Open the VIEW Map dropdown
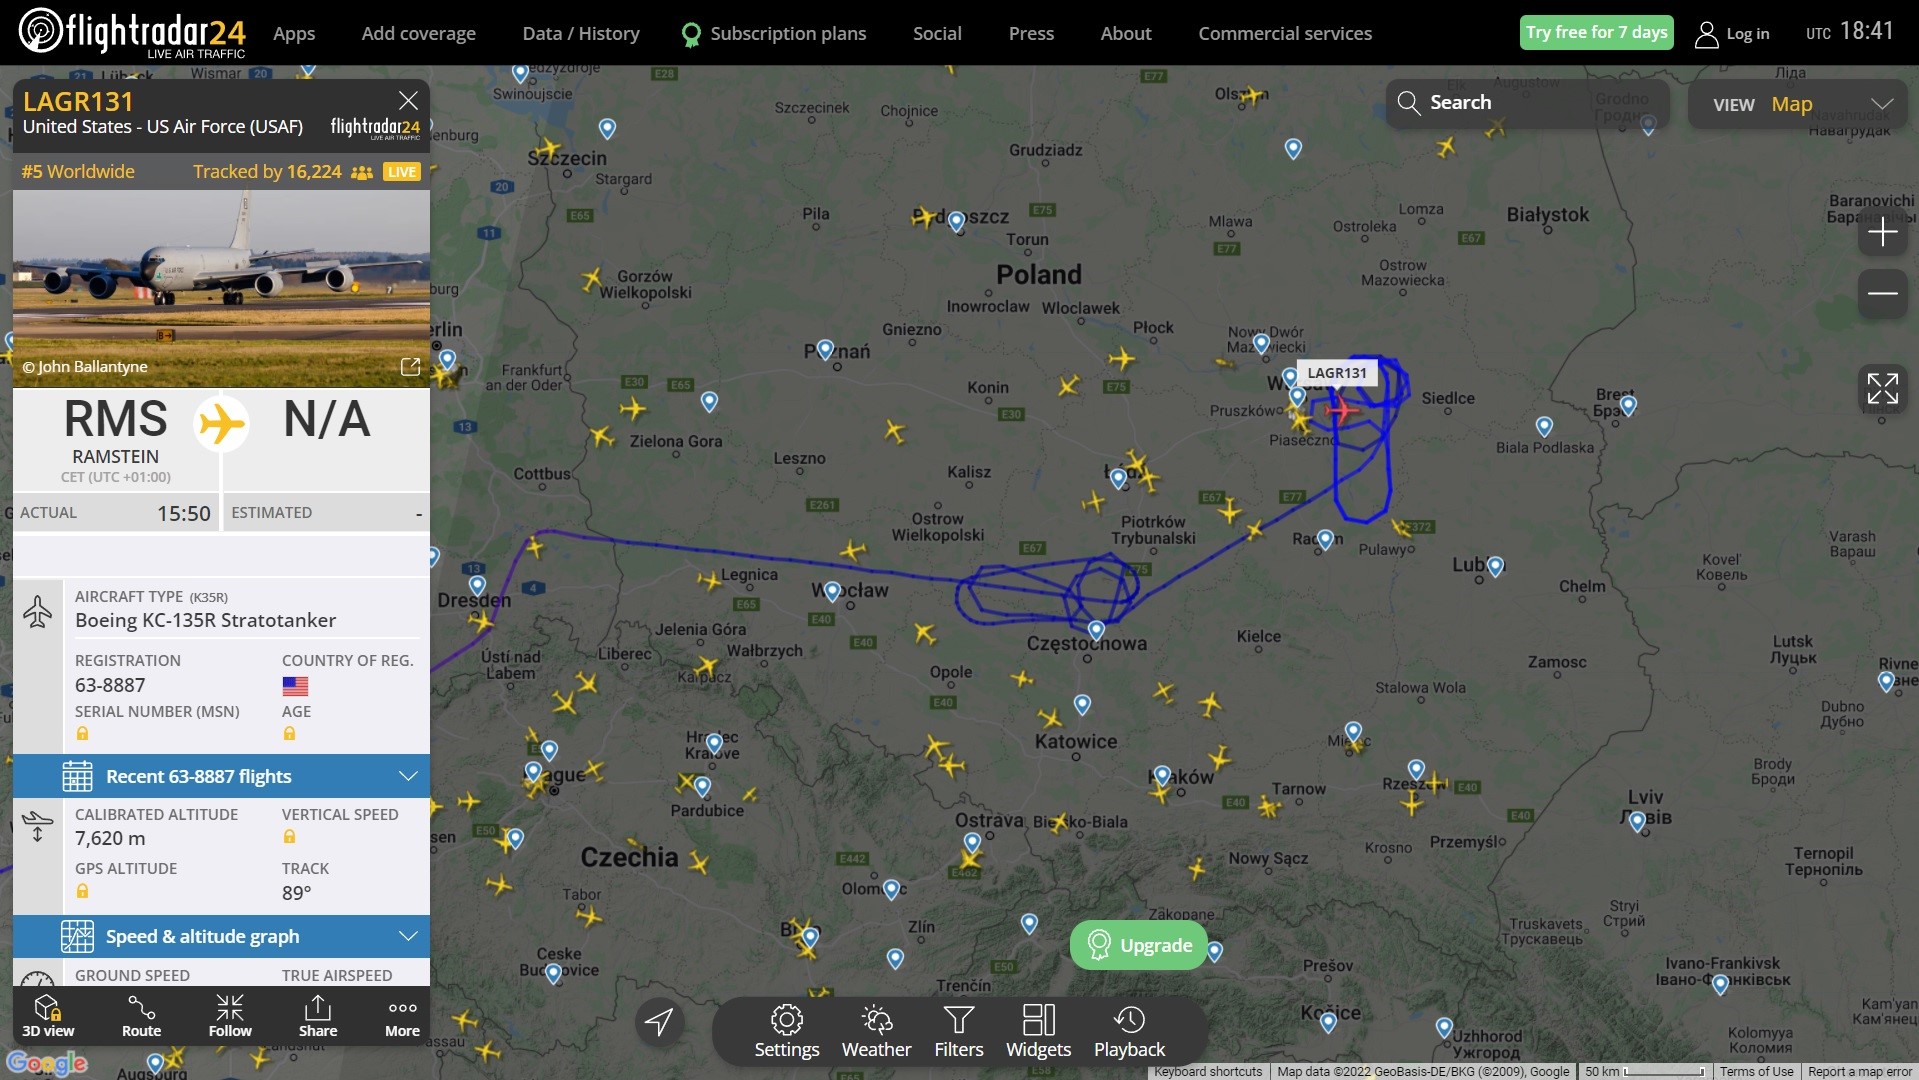Viewport: 1919px width, 1080px height. coord(1797,104)
